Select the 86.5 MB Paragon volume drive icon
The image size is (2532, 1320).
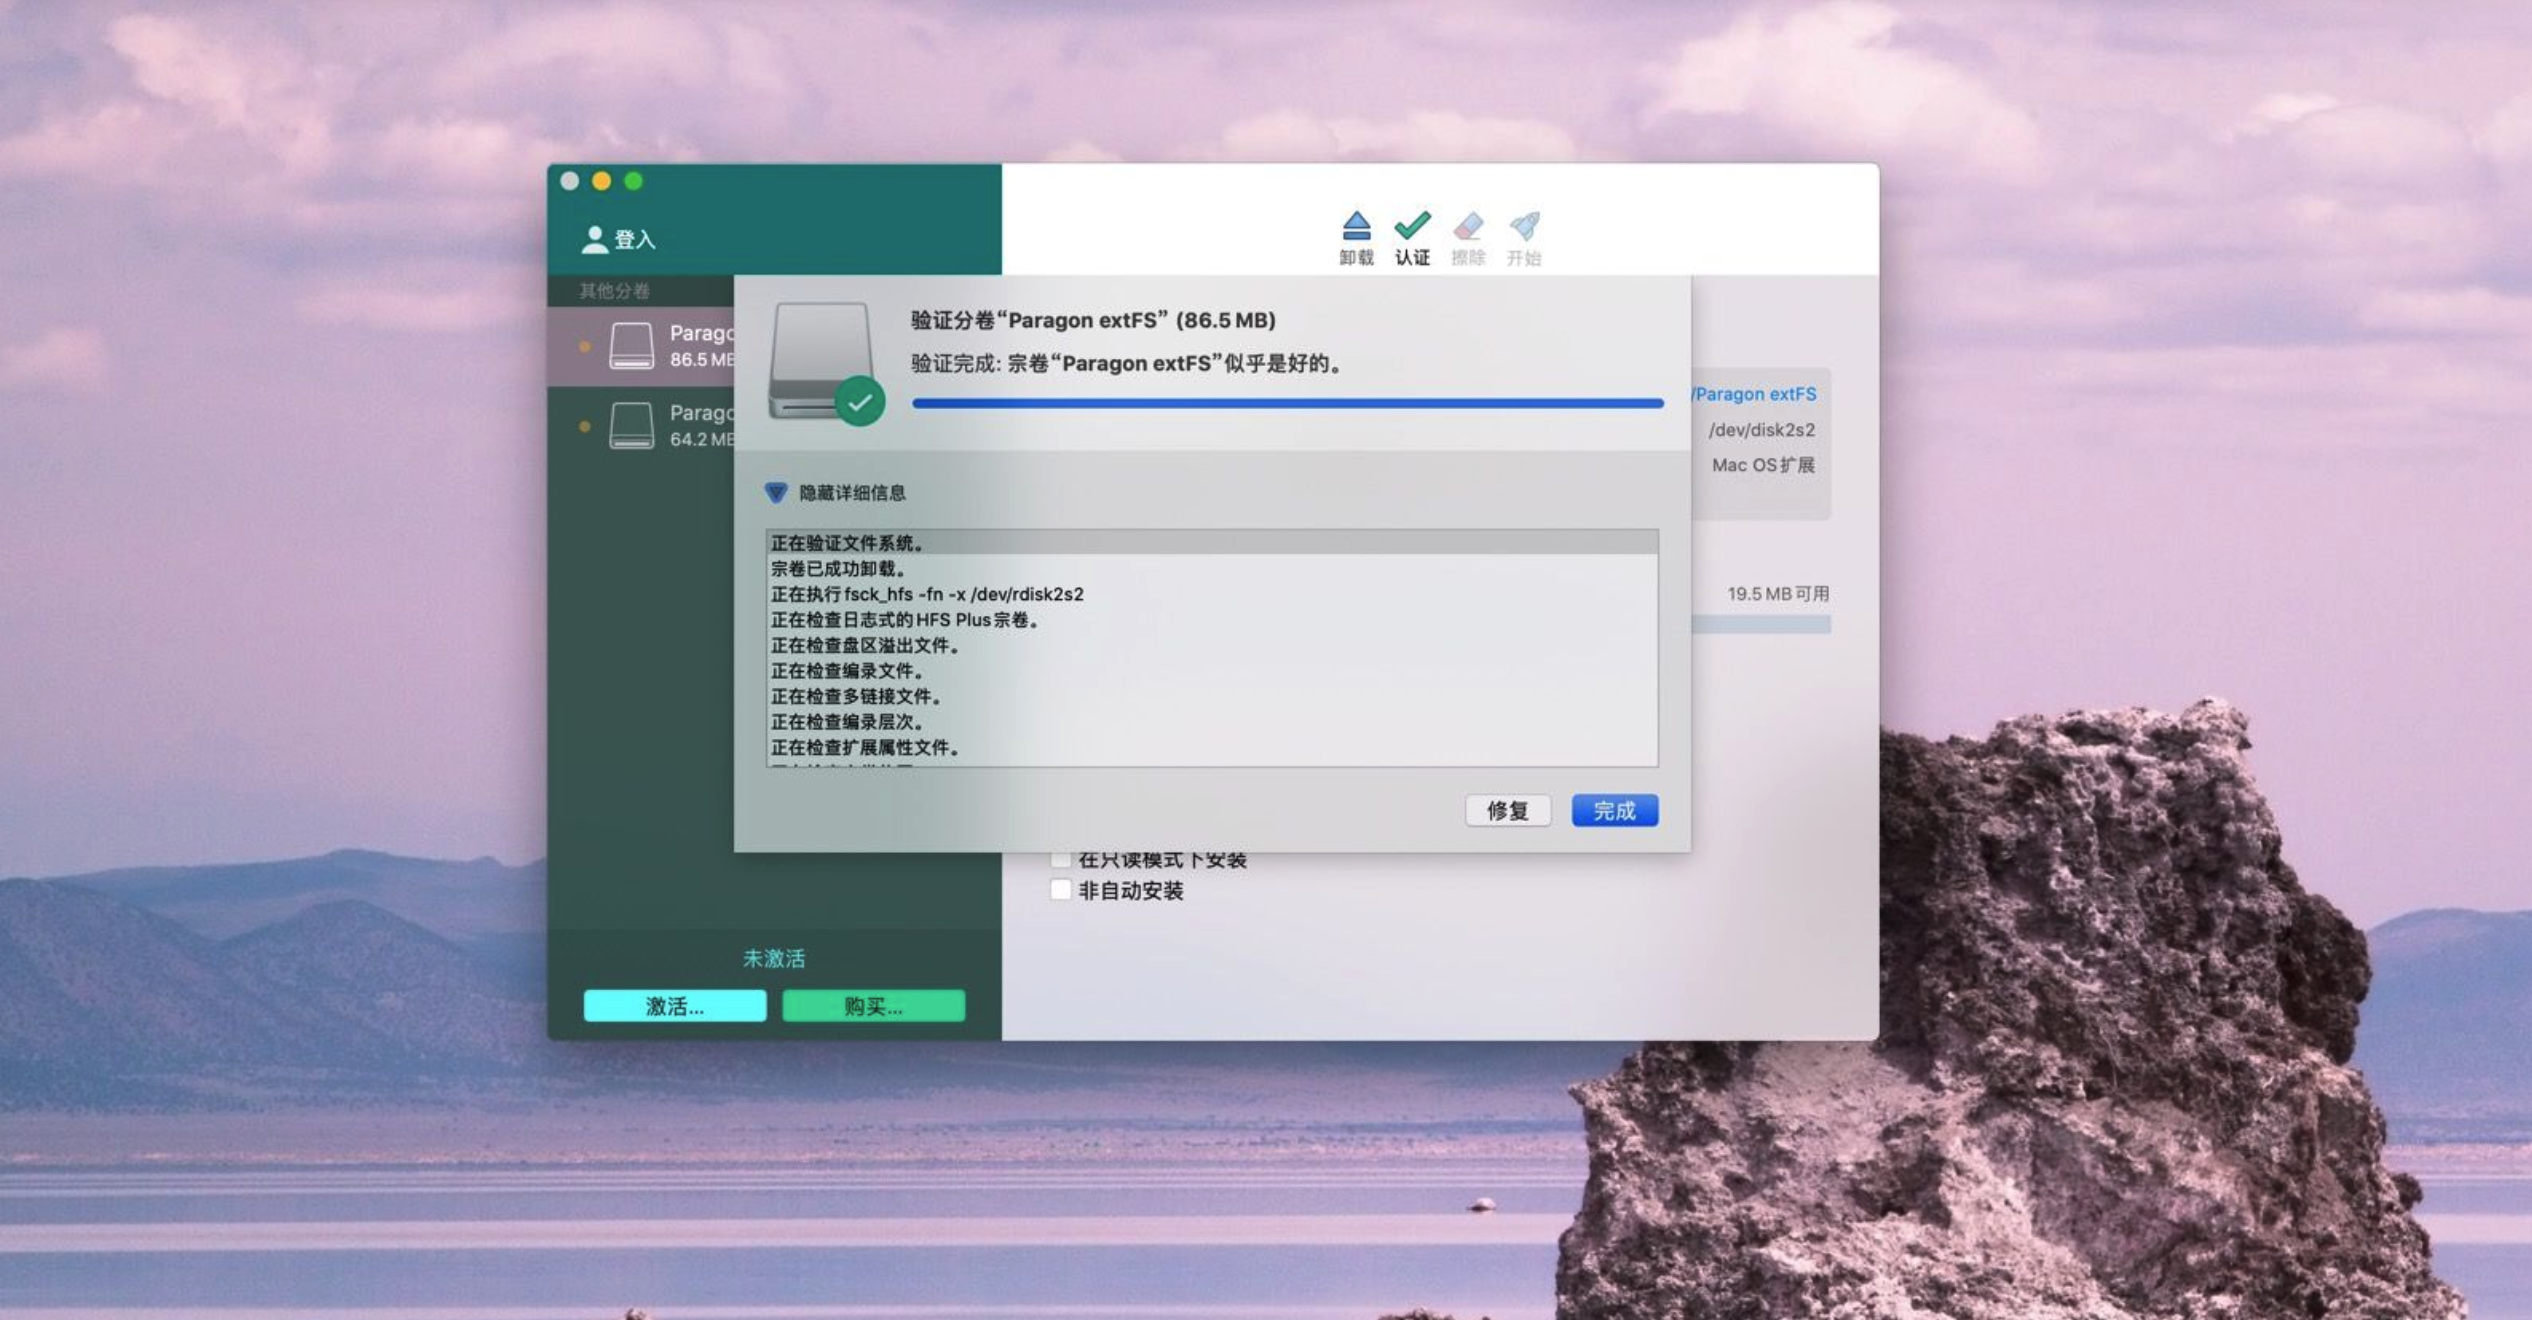(x=632, y=346)
